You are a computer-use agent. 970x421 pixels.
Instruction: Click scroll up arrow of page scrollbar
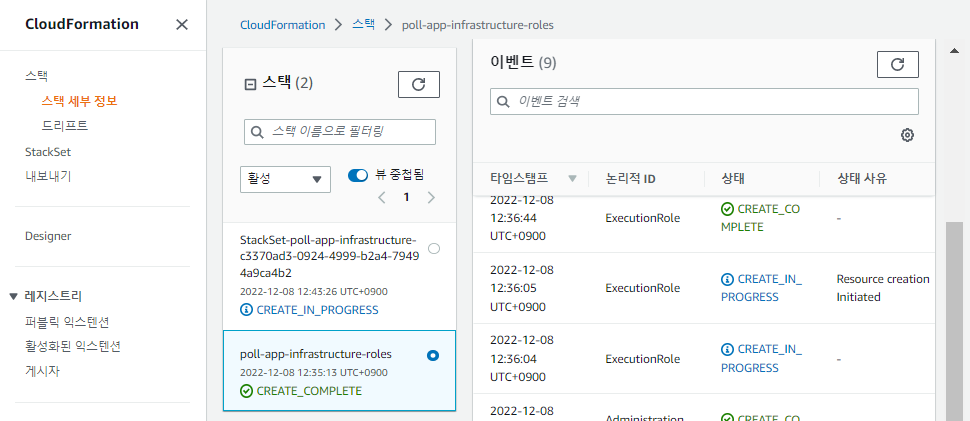(955, 51)
